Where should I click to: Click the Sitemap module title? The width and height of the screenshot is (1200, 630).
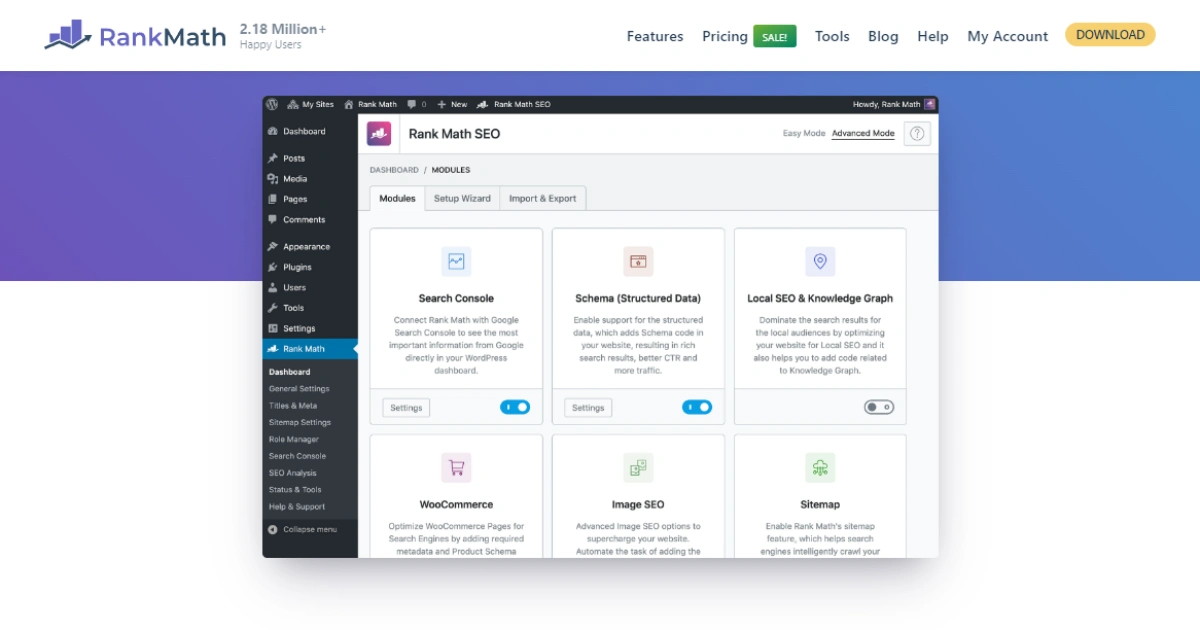point(820,505)
